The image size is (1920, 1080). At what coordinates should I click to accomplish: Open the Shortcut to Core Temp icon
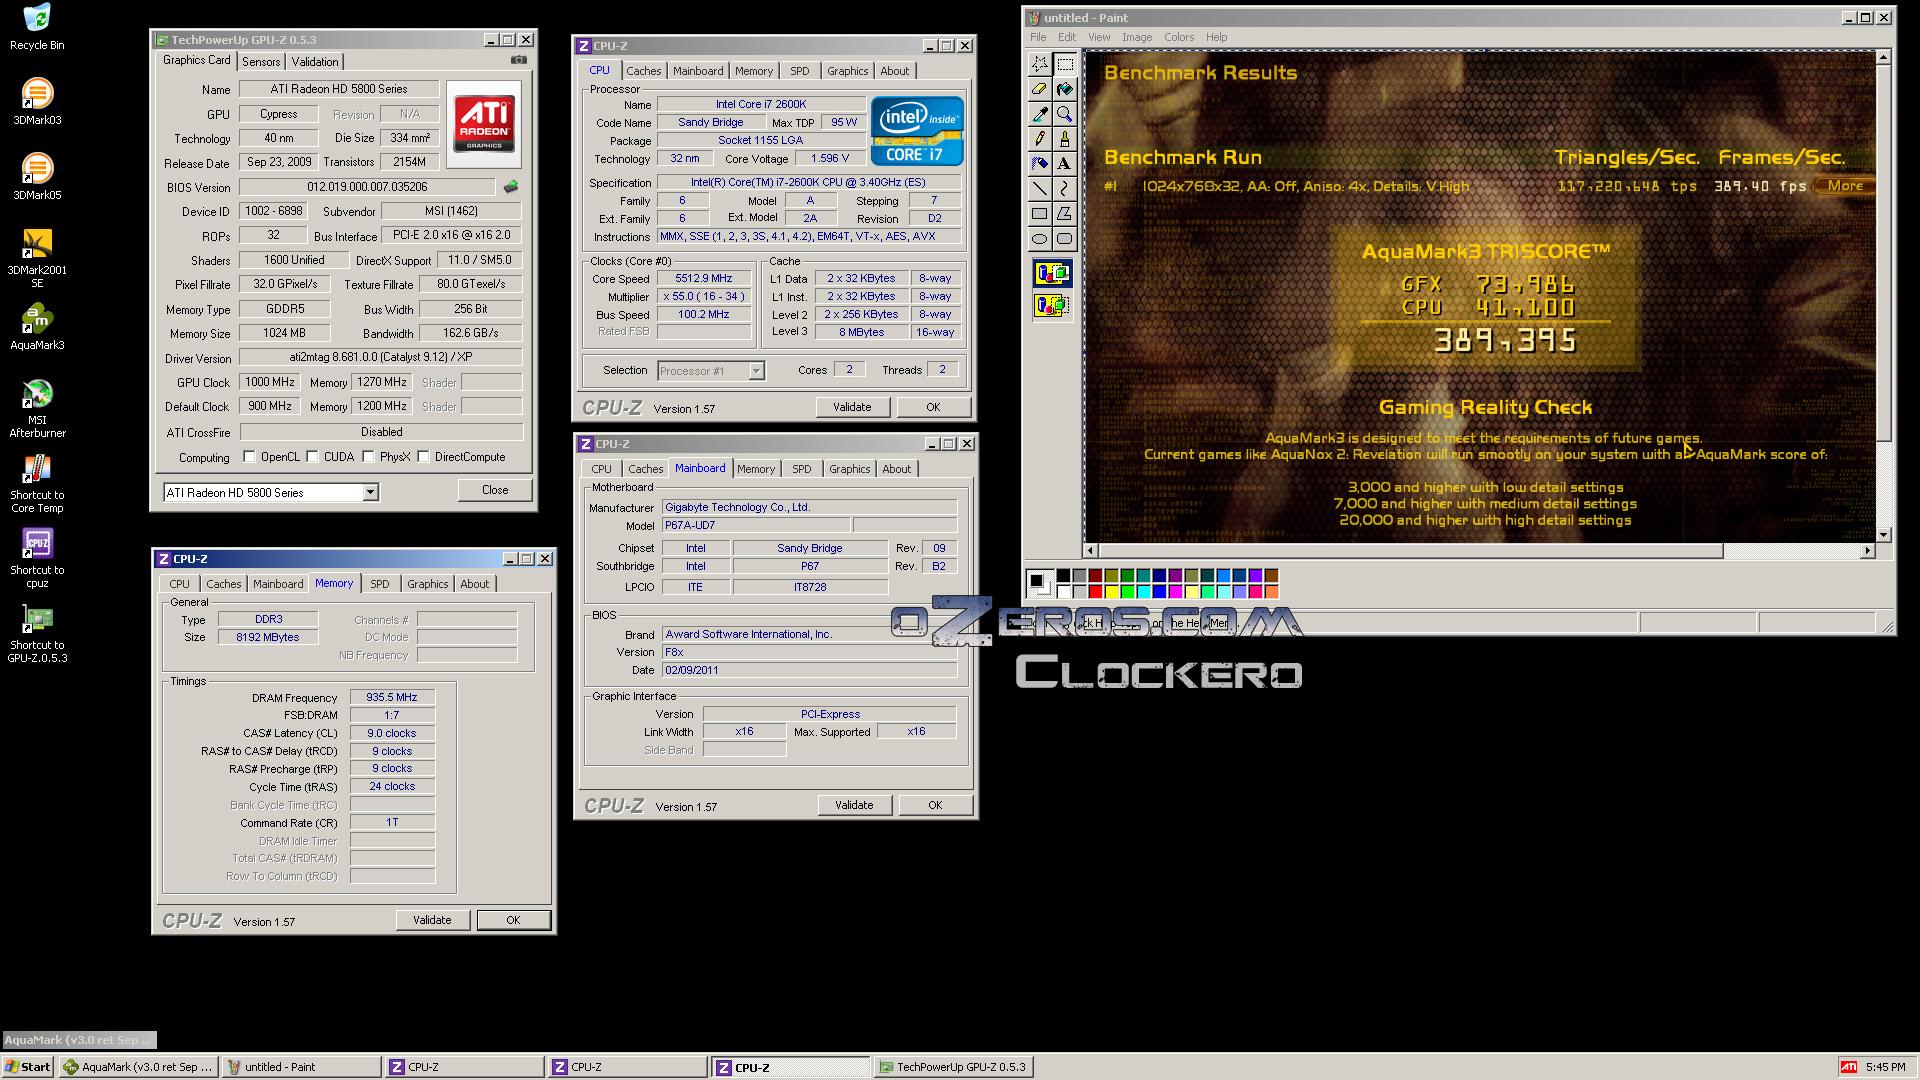[37, 484]
